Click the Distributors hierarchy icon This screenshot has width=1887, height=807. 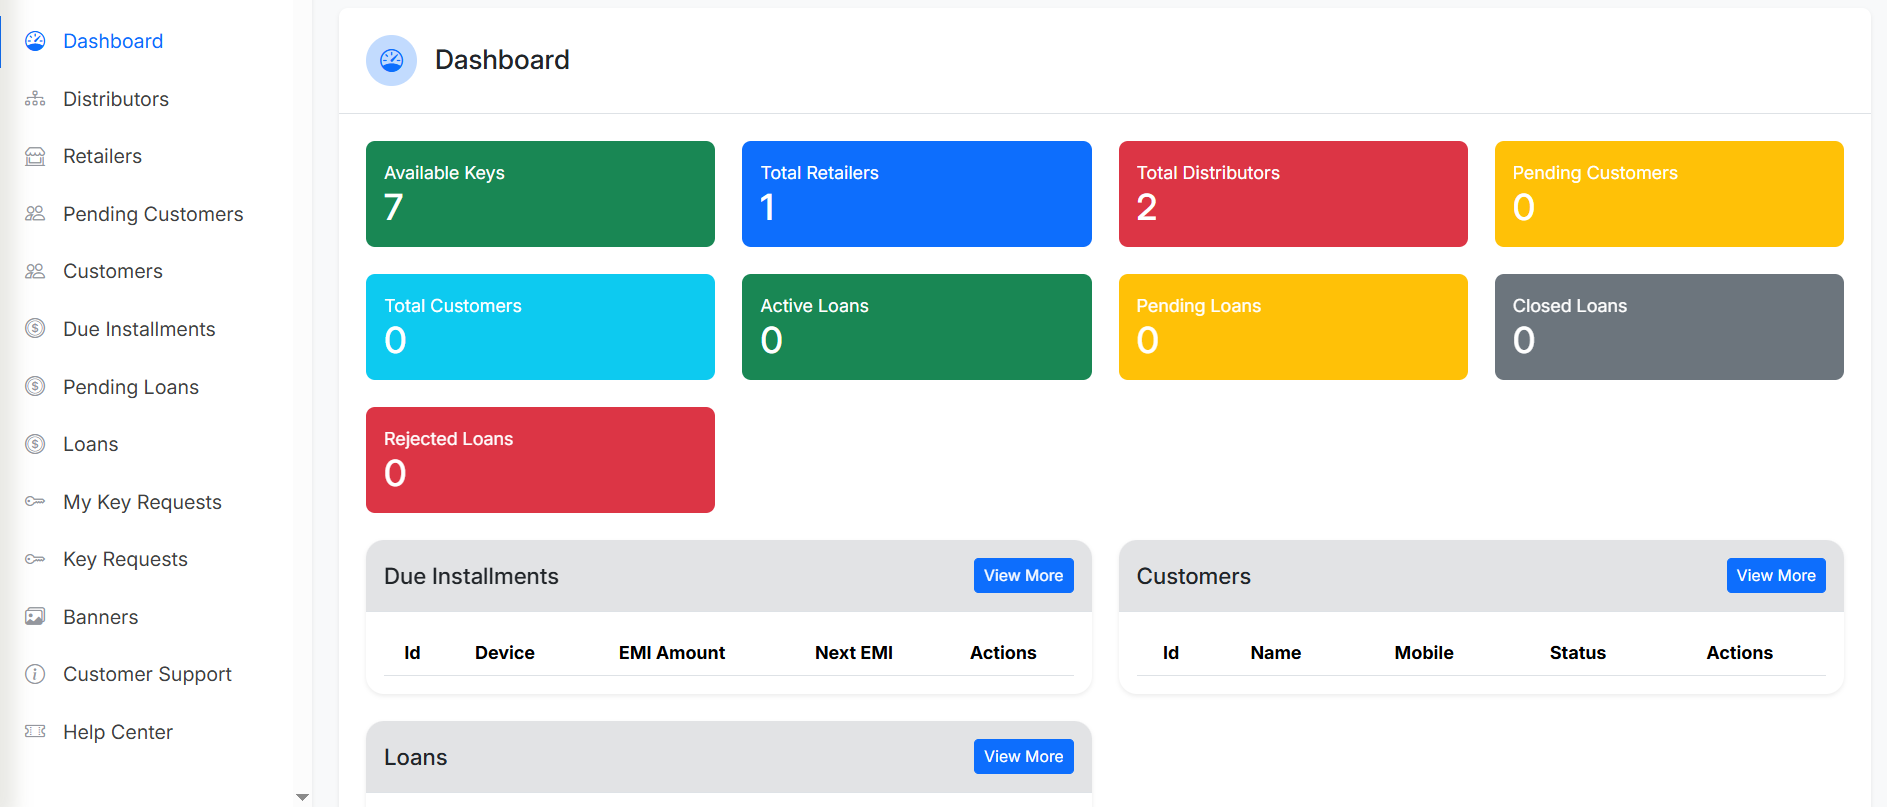(x=35, y=99)
